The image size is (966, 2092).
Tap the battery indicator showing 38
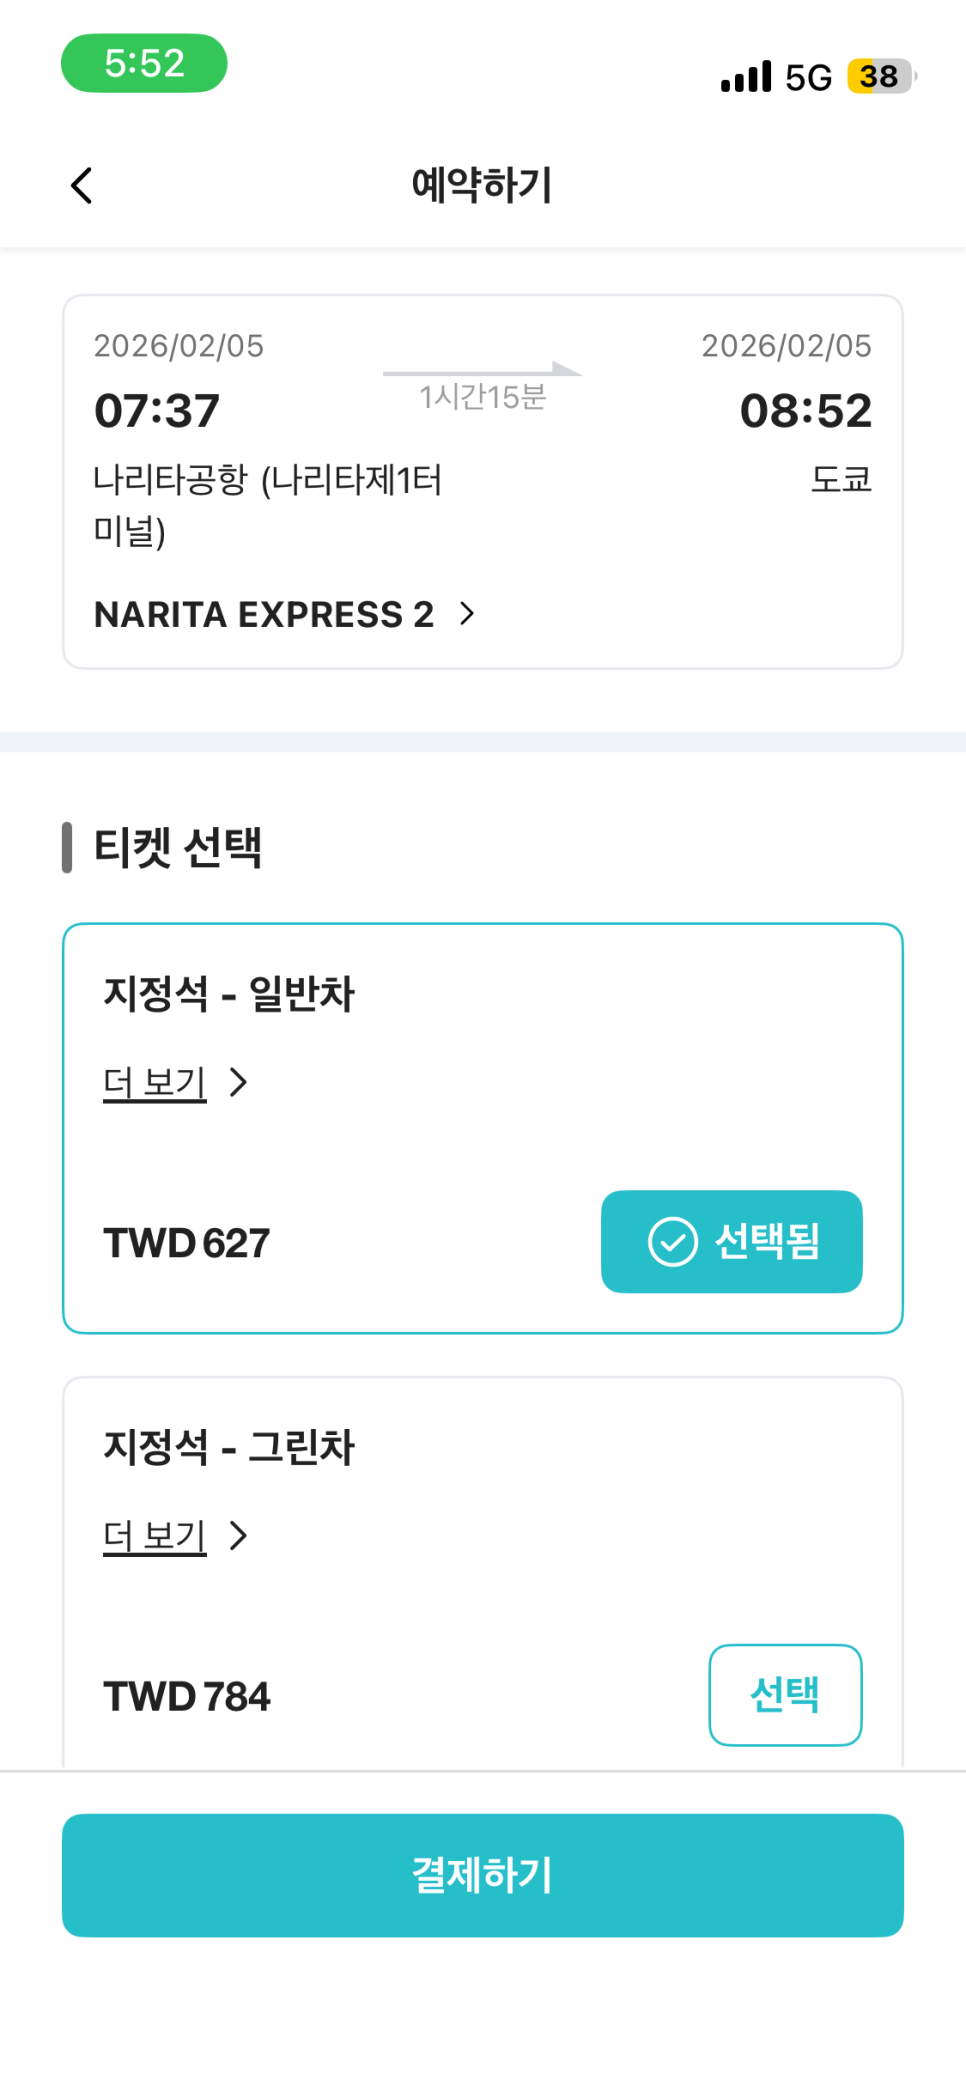[x=880, y=77]
